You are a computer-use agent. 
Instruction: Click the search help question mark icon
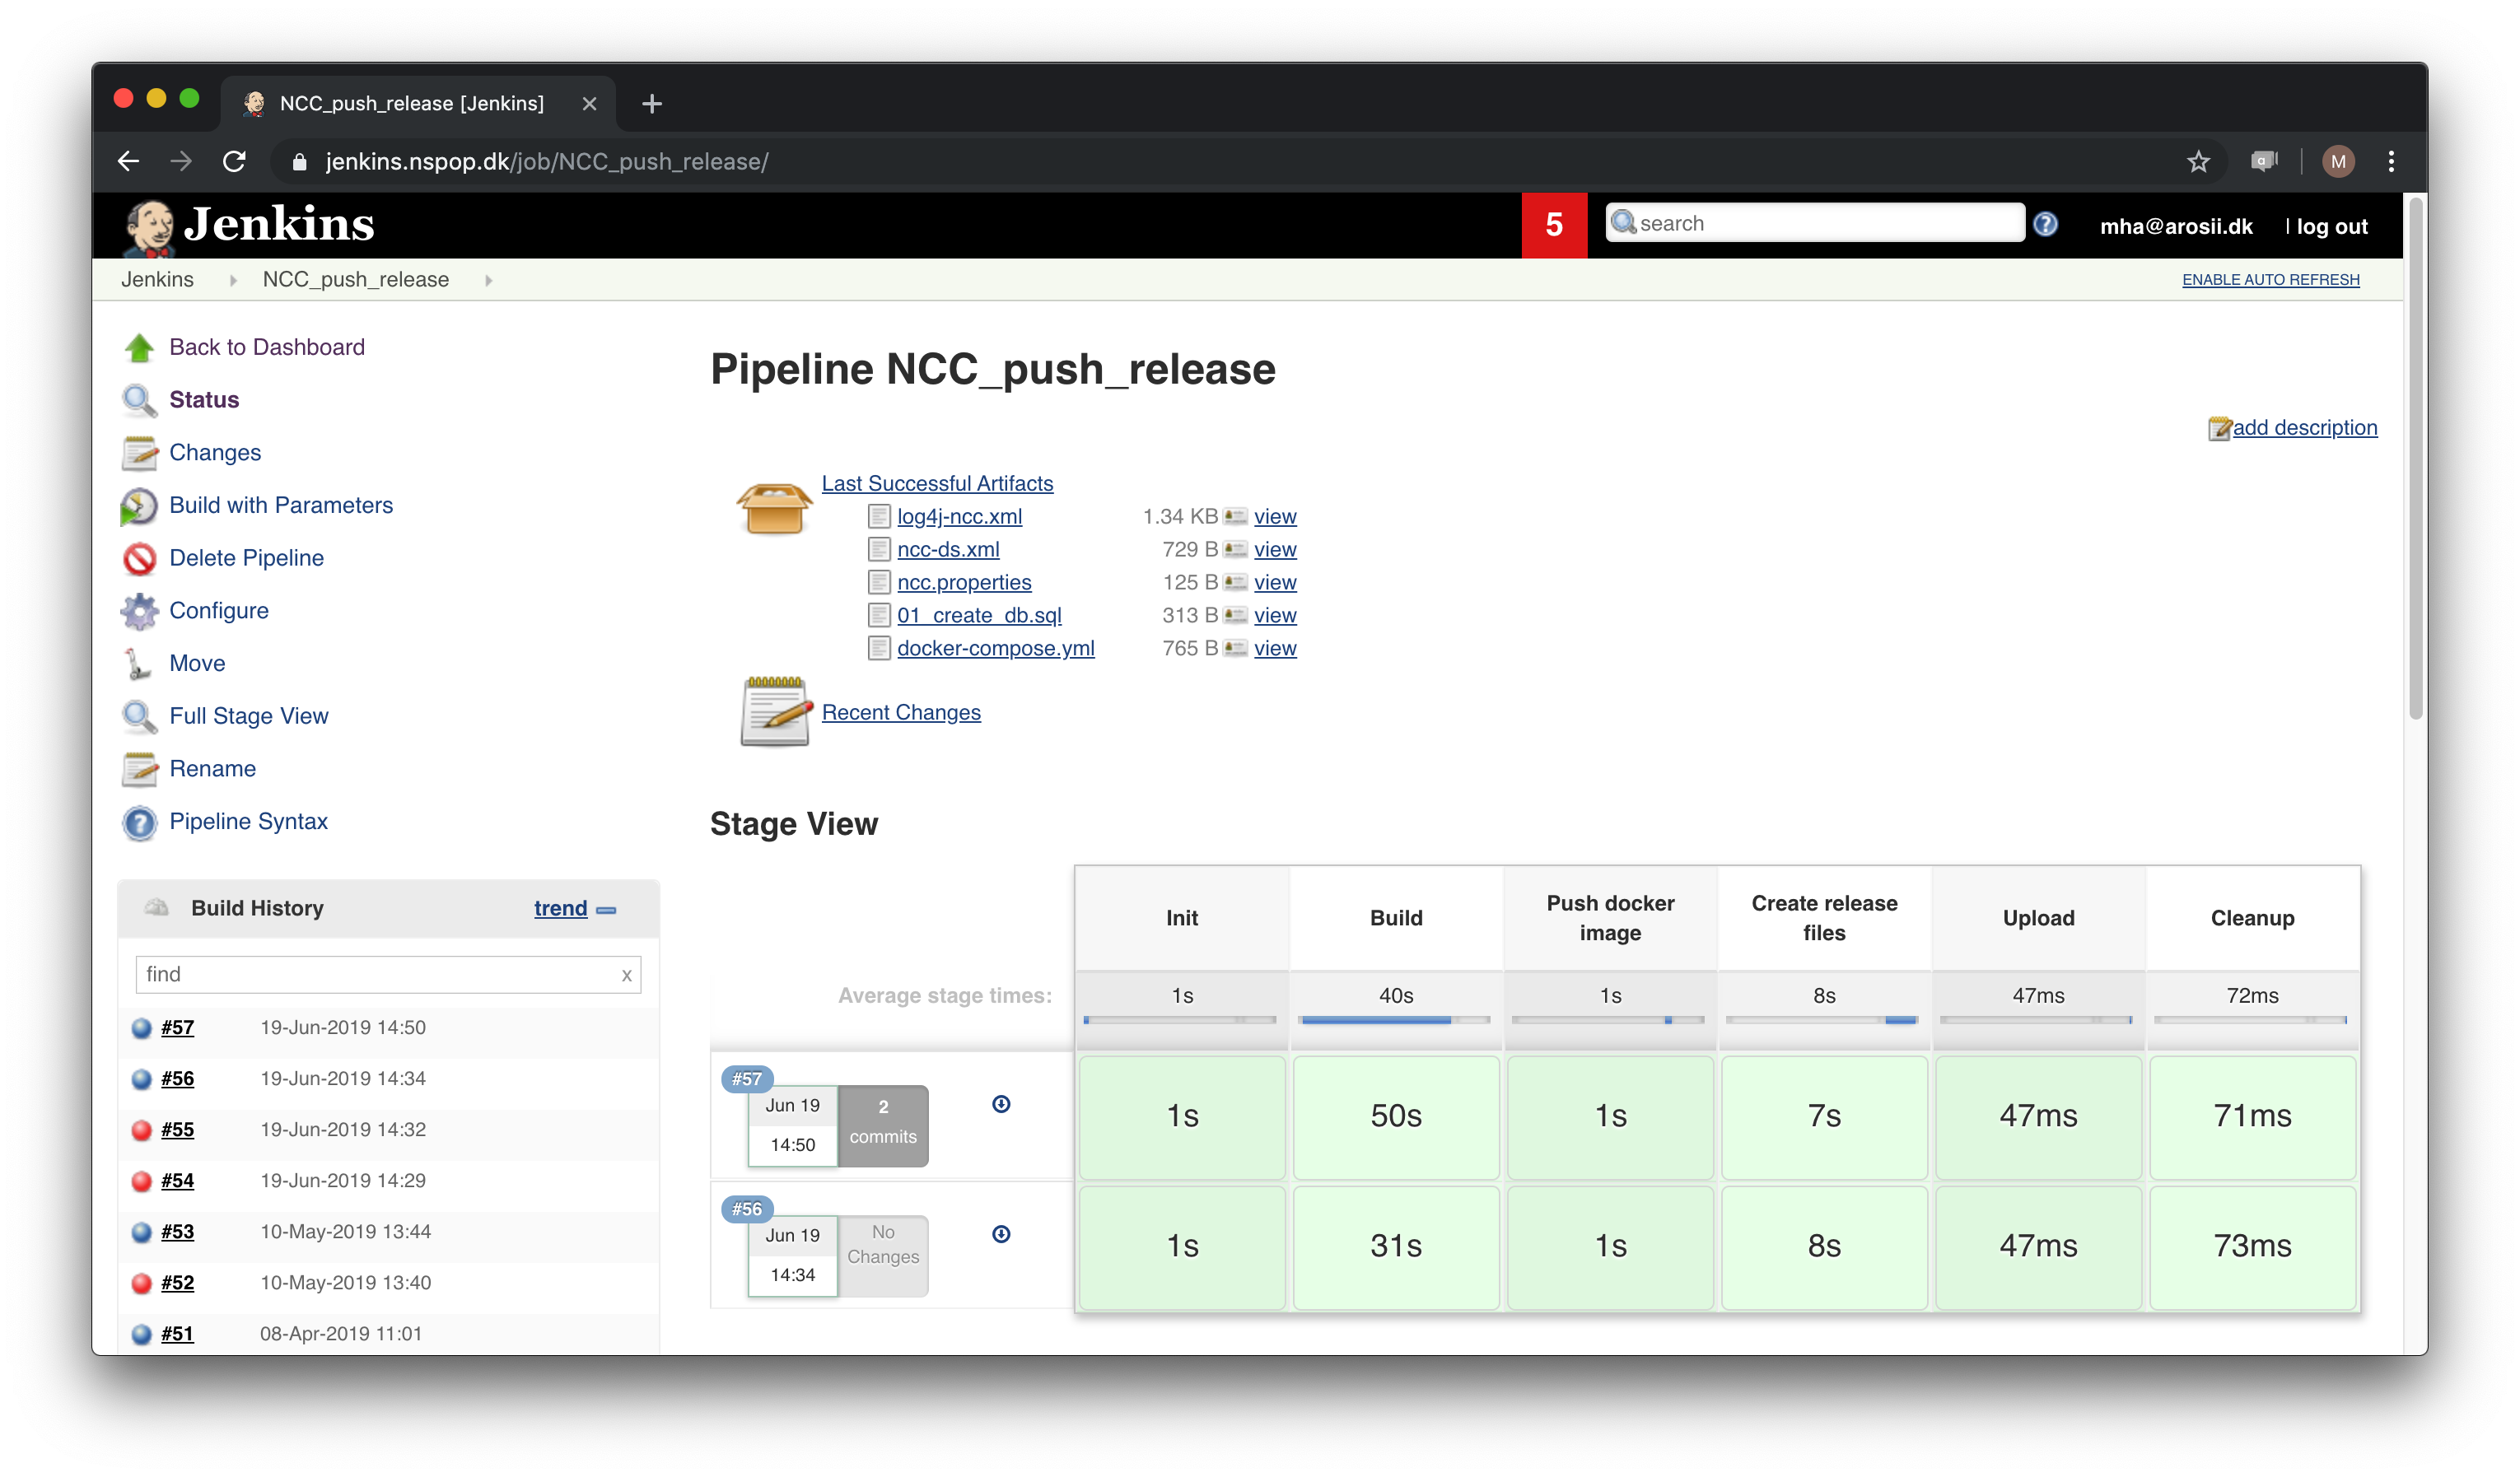click(2045, 224)
